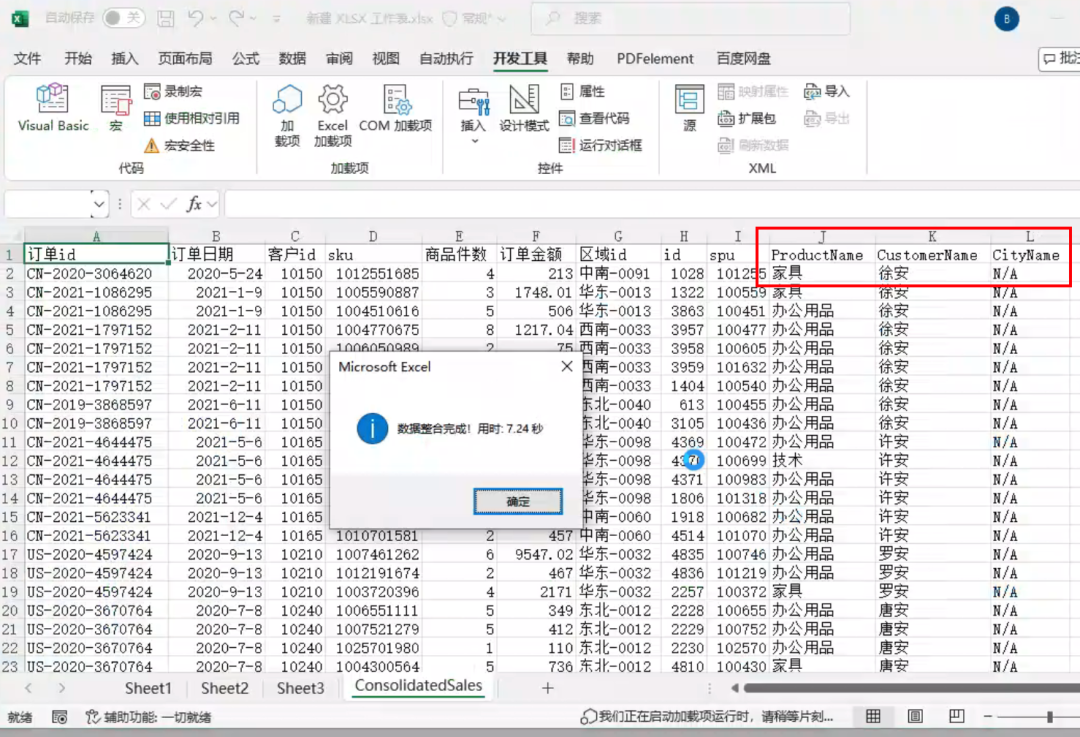Viewport: 1080px width, 737px height.
Task: Close the Microsoft Excel message dialog
Action: tap(566, 366)
